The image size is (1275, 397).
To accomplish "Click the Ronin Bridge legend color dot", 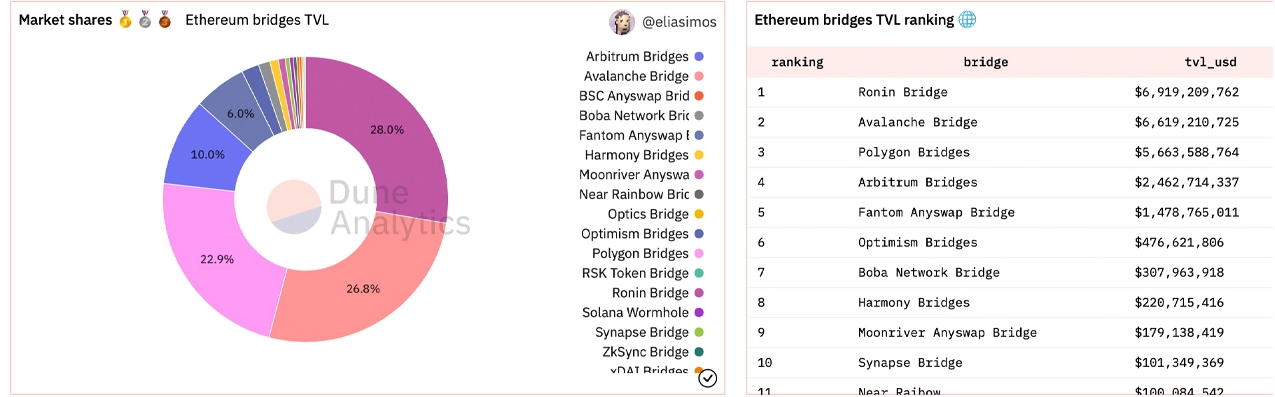I will click(x=699, y=293).
